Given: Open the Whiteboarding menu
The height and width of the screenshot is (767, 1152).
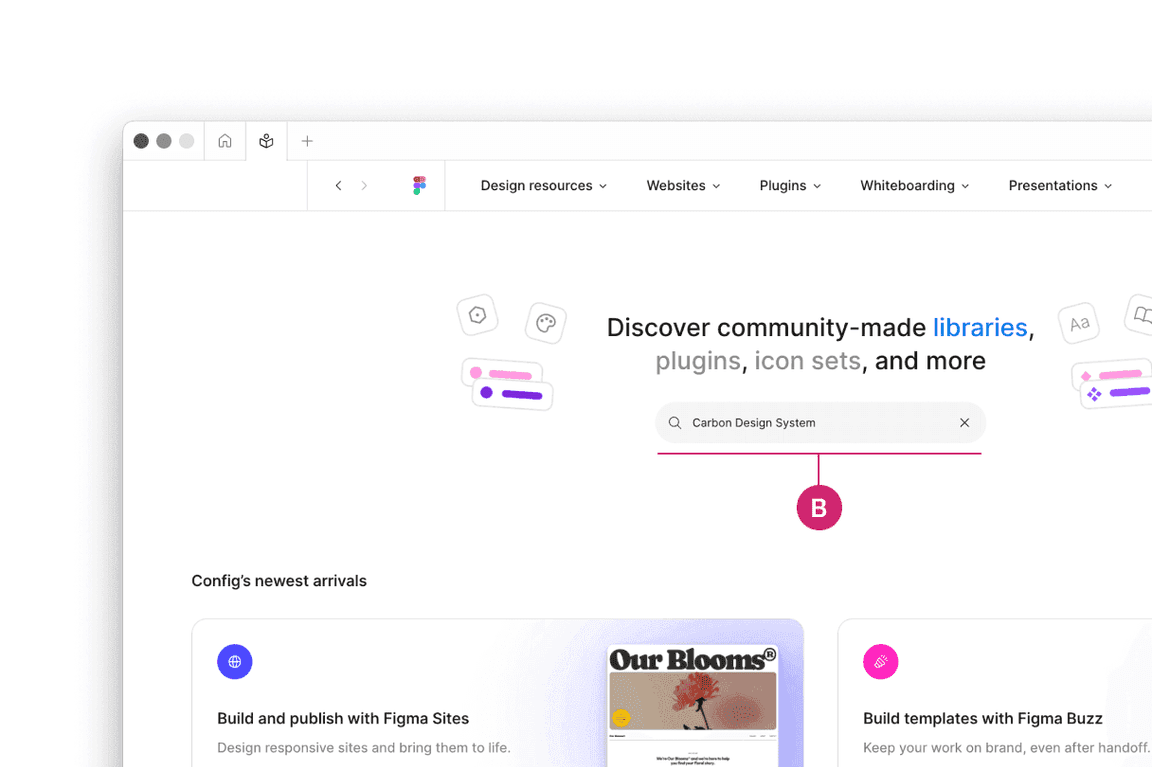Looking at the screenshot, I should tap(914, 186).
